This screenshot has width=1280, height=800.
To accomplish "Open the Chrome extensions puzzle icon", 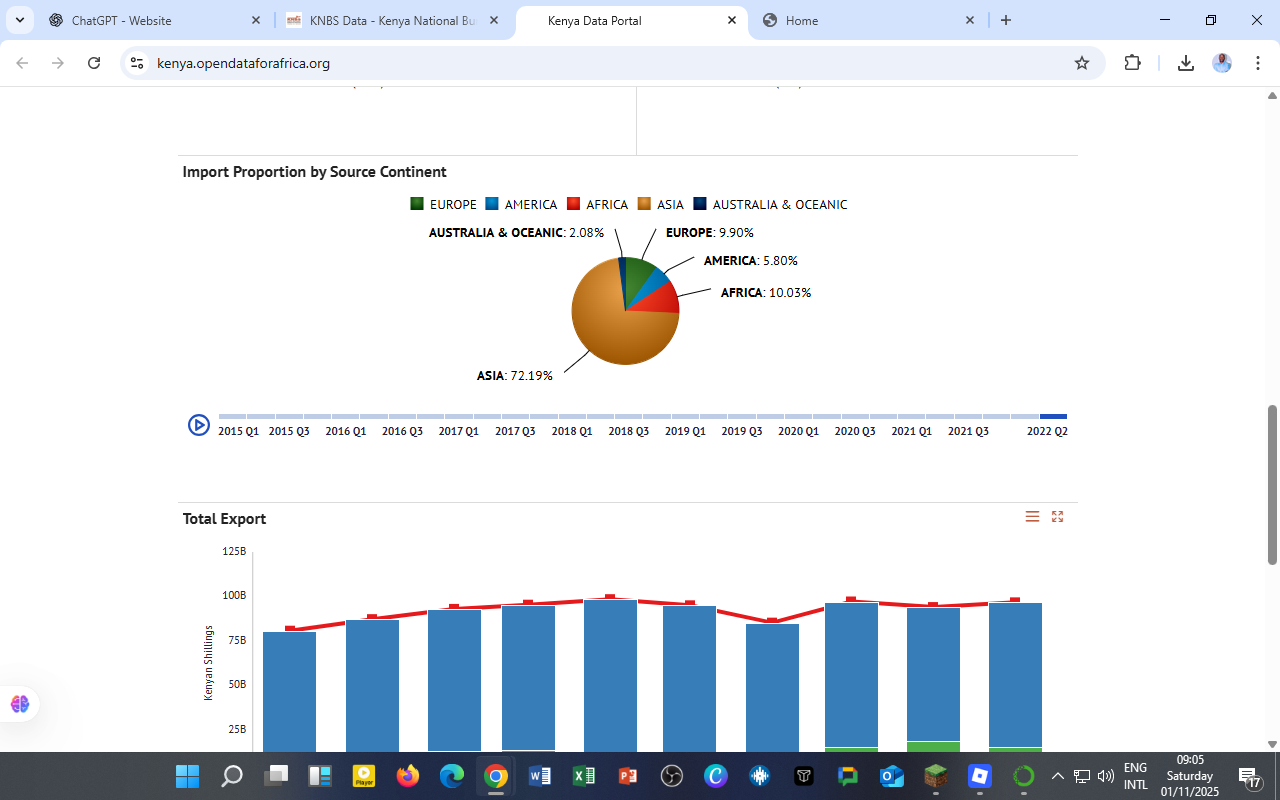I will pos(1132,62).
